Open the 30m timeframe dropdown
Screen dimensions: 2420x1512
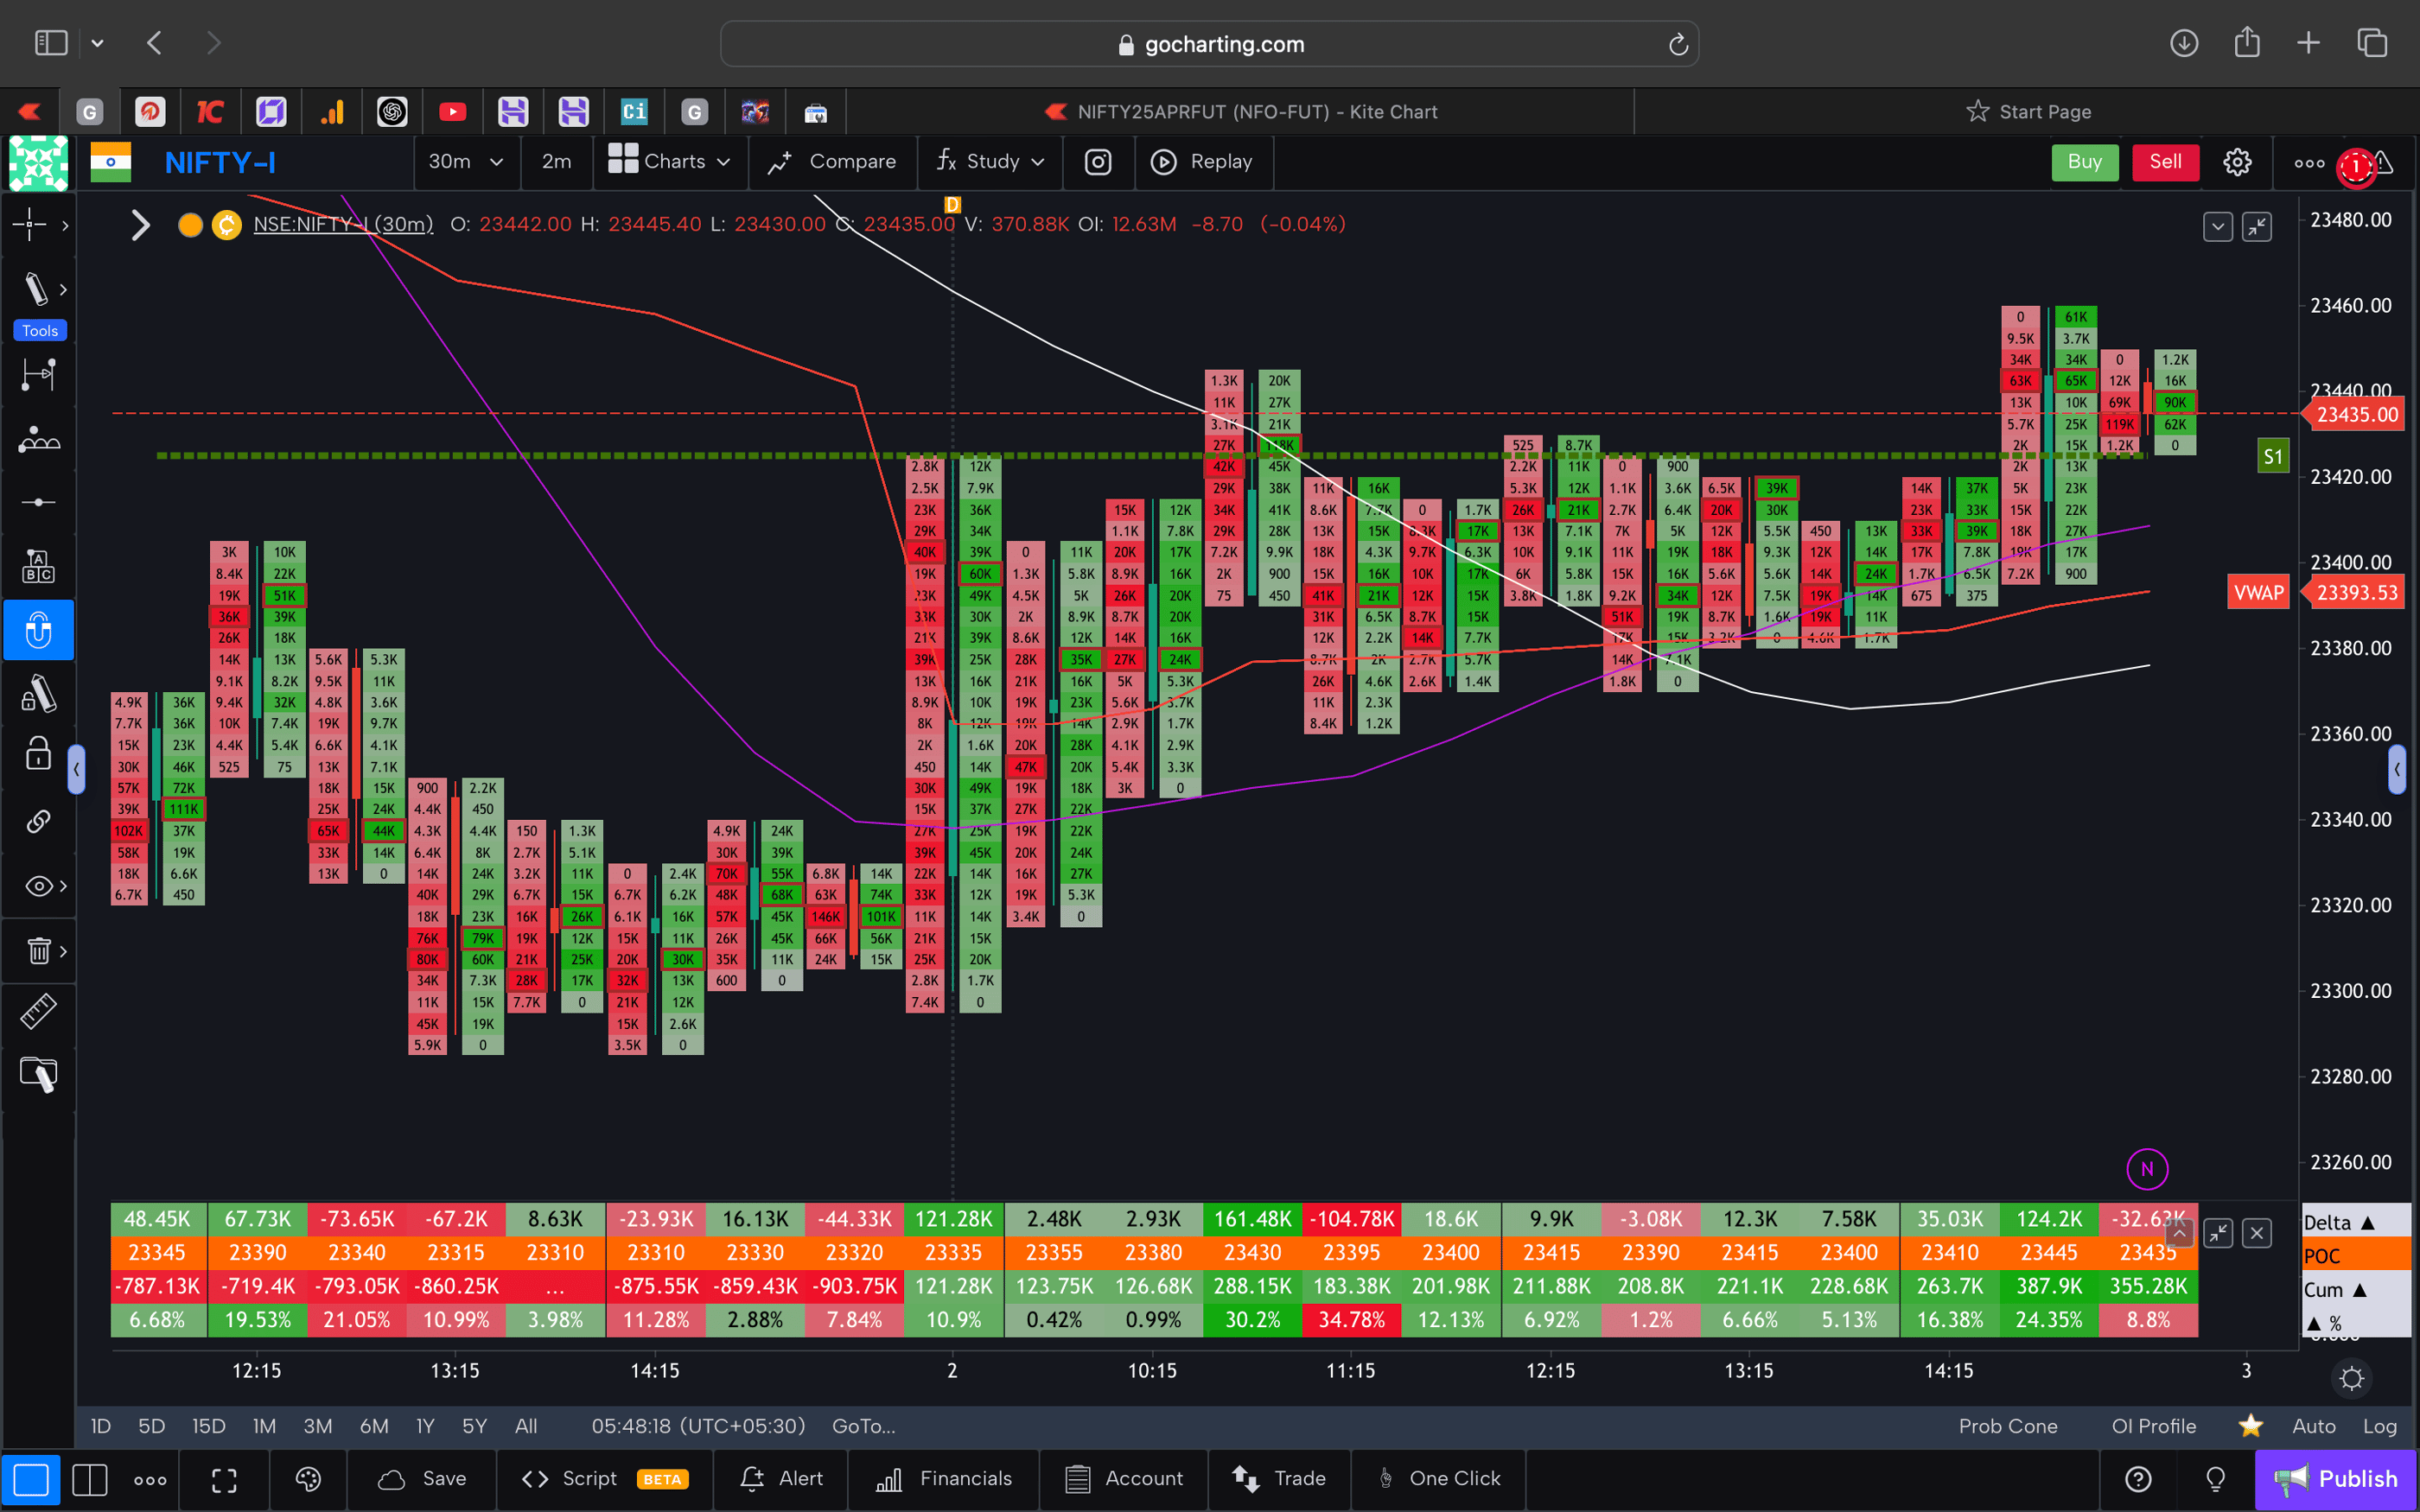(466, 161)
